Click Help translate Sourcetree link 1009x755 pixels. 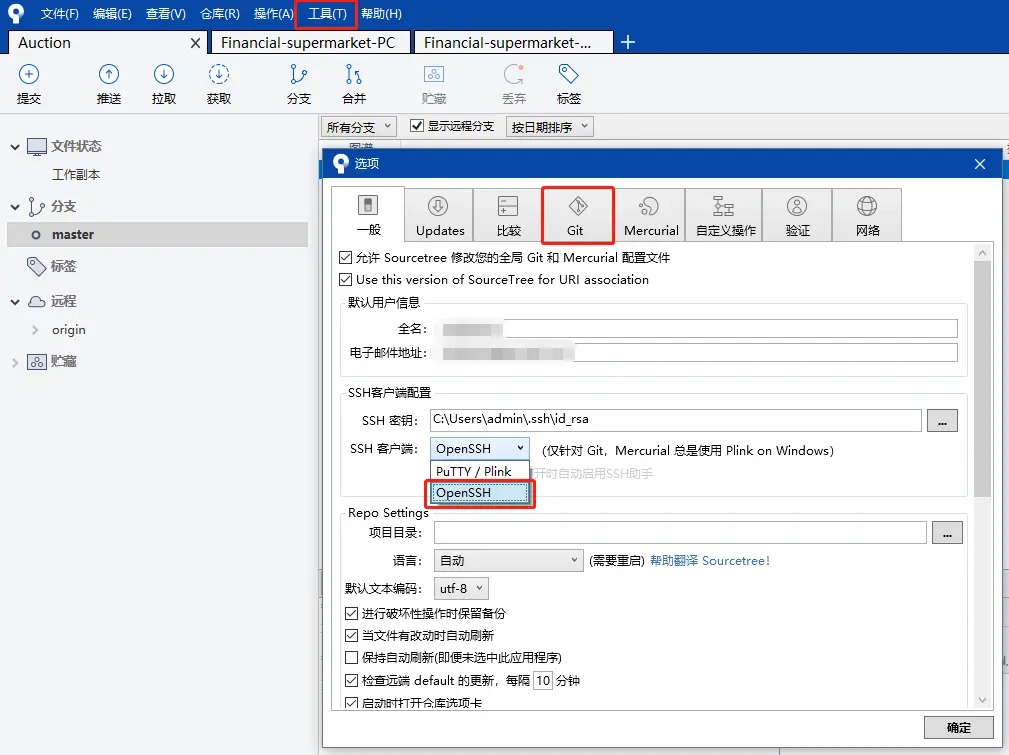[x=709, y=561]
